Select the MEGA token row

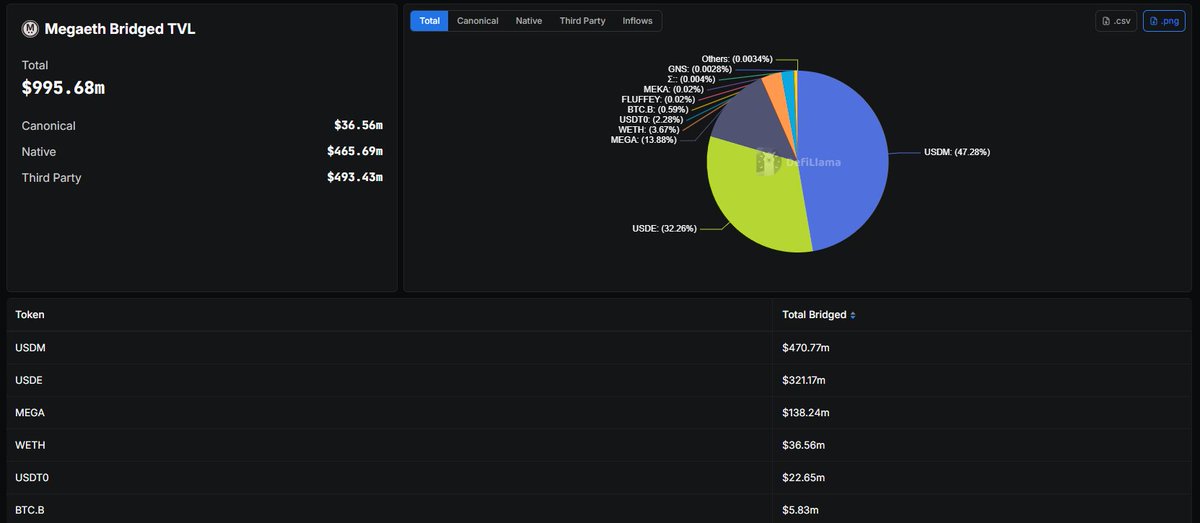600,412
